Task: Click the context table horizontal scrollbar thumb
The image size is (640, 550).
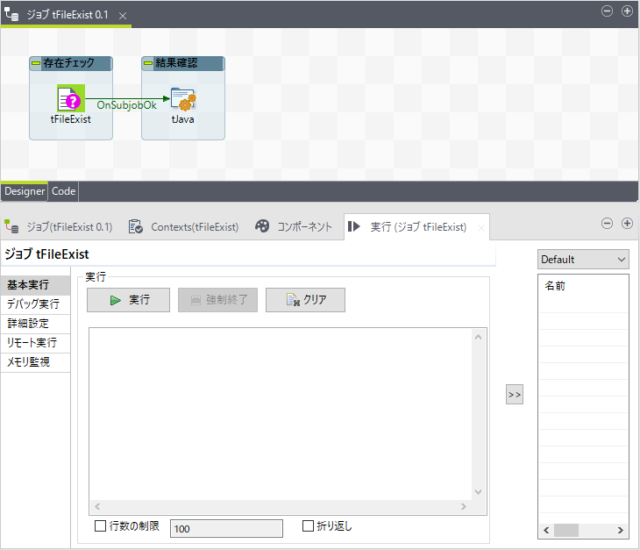Action: pos(566,530)
